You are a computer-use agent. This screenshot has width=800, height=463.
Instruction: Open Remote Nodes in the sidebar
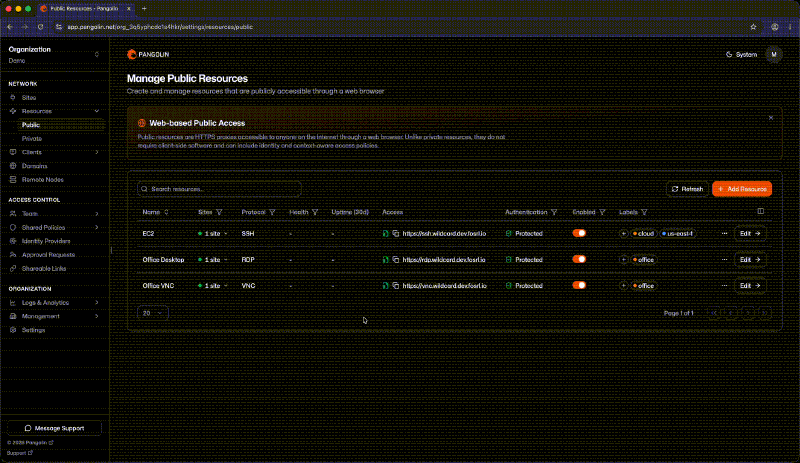42,180
